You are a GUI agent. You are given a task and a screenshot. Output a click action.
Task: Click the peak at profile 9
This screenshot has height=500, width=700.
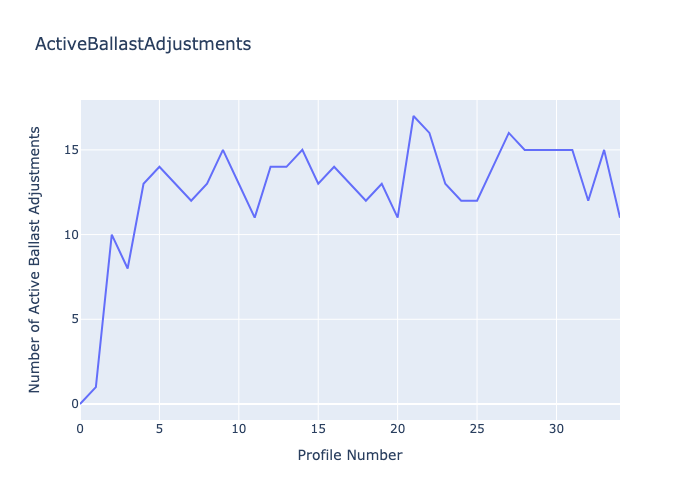pyautogui.click(x=223, y=150)
